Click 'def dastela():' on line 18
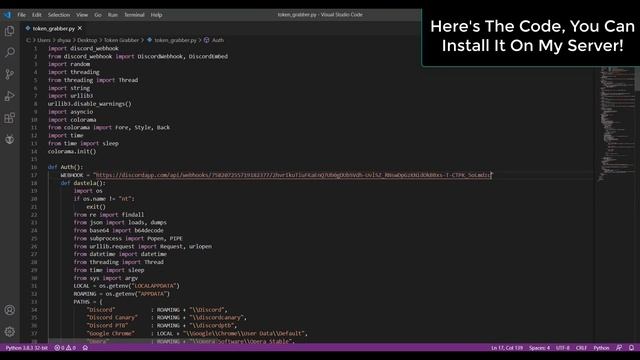 pyautogui.click(x=83, y=183)
